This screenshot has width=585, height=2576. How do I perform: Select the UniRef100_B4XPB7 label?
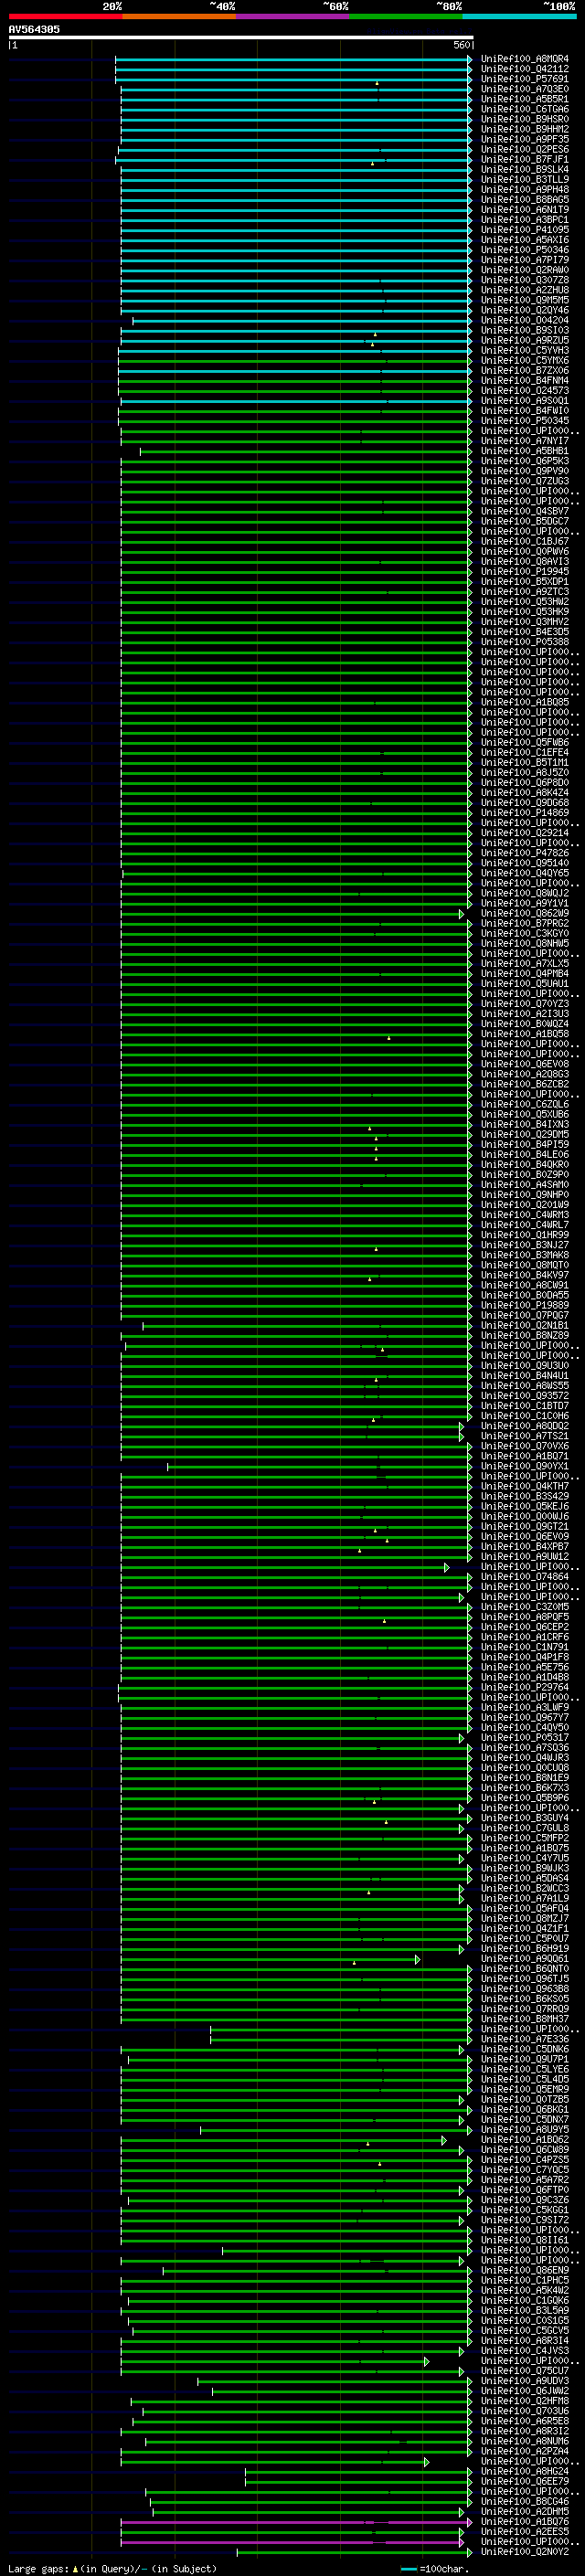tap(525, 1547)
